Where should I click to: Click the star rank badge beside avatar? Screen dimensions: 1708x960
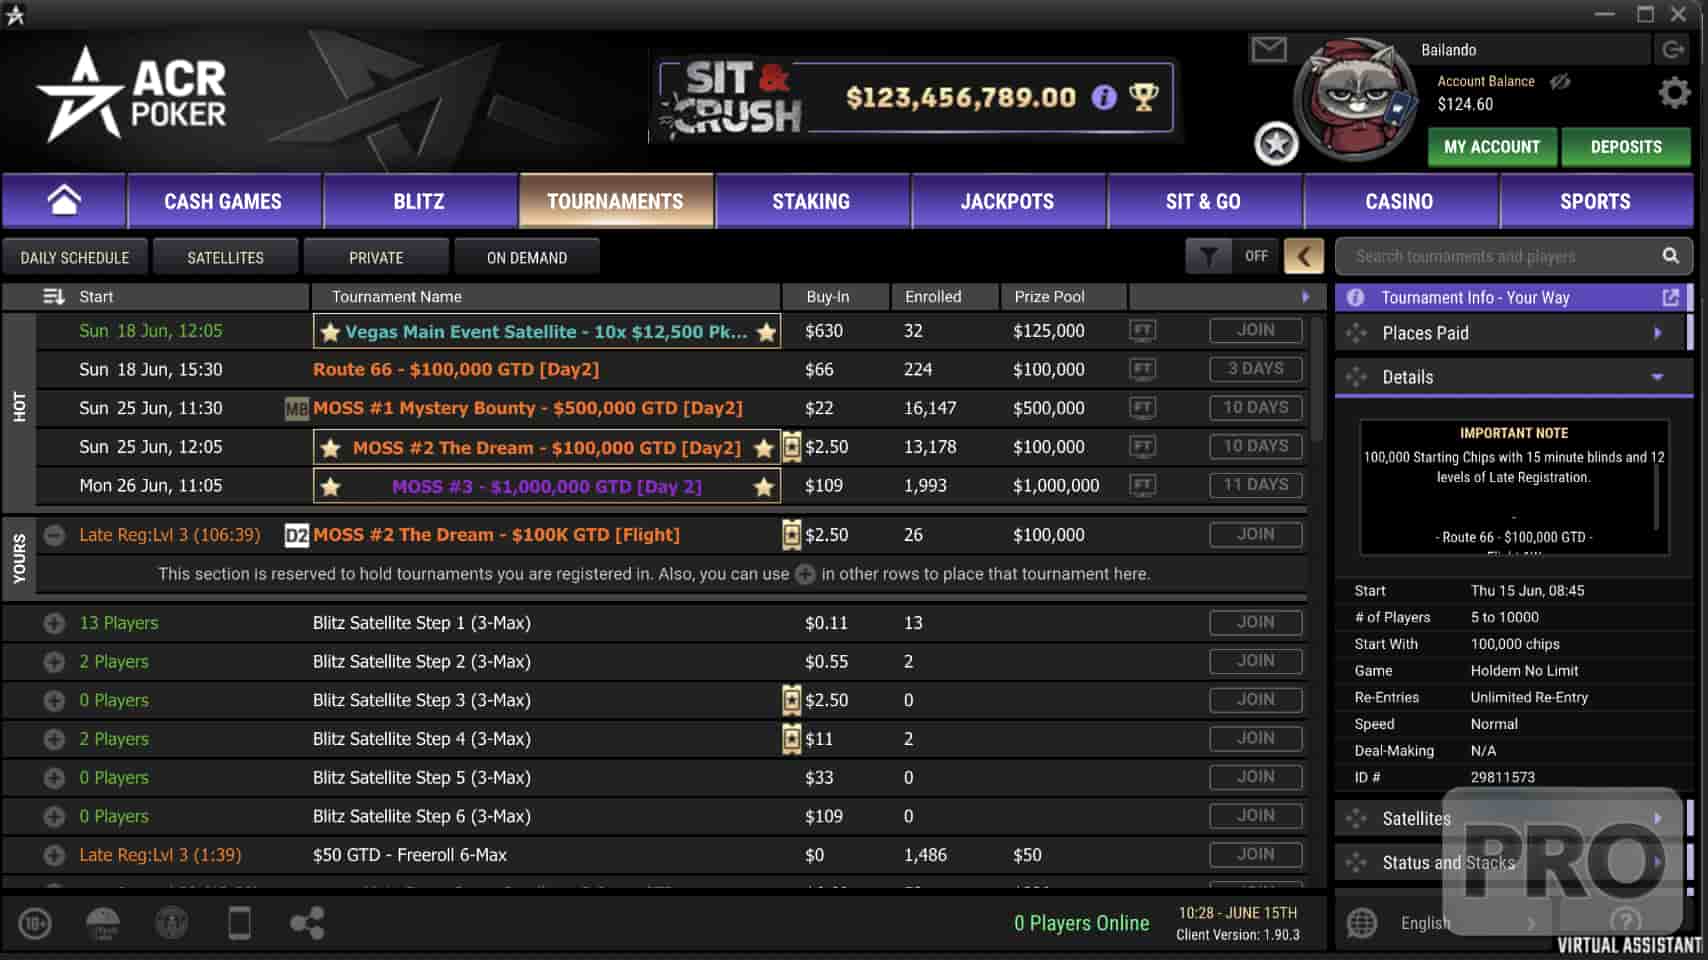pos(1276,145)
